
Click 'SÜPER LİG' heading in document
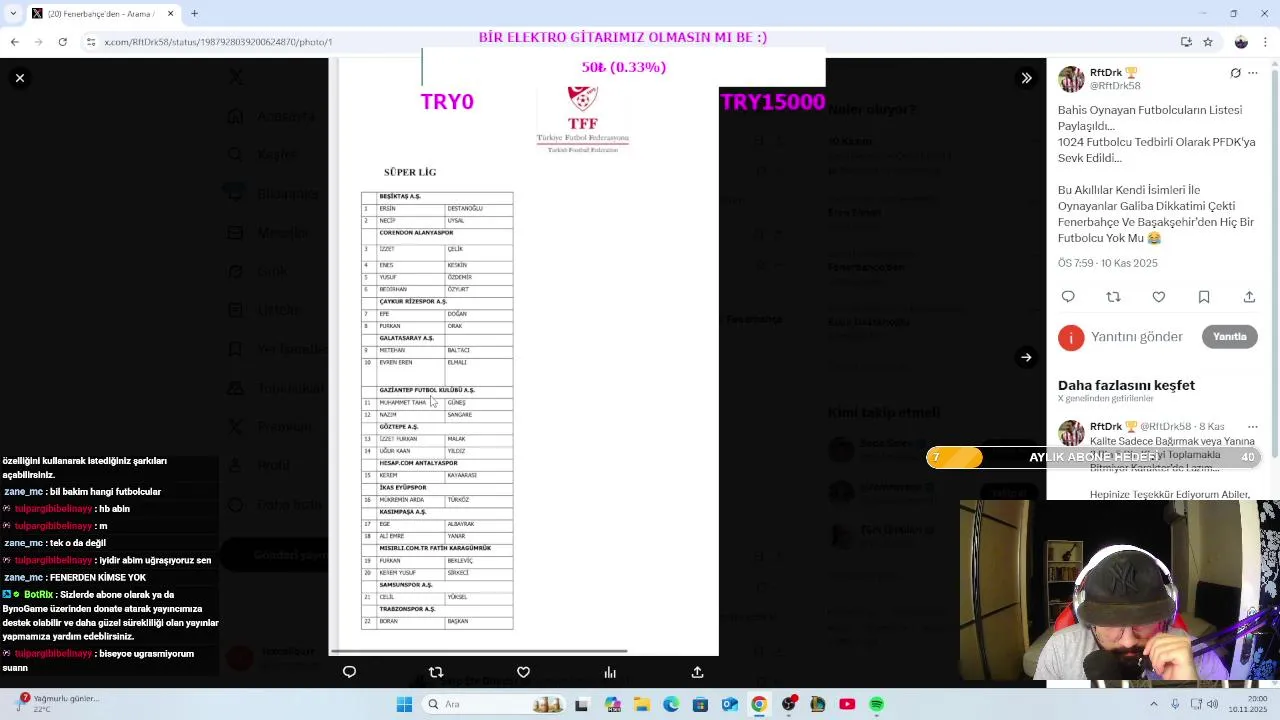pos(410,172)
